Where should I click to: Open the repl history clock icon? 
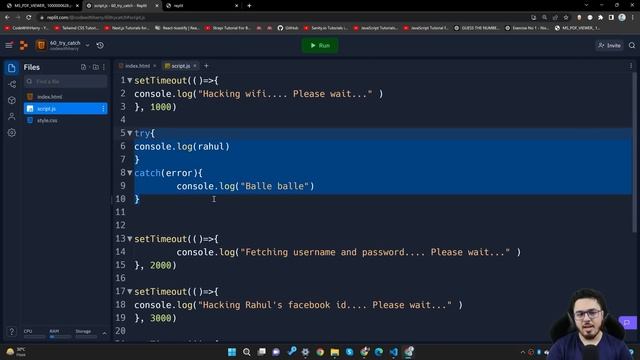(100, 45)
